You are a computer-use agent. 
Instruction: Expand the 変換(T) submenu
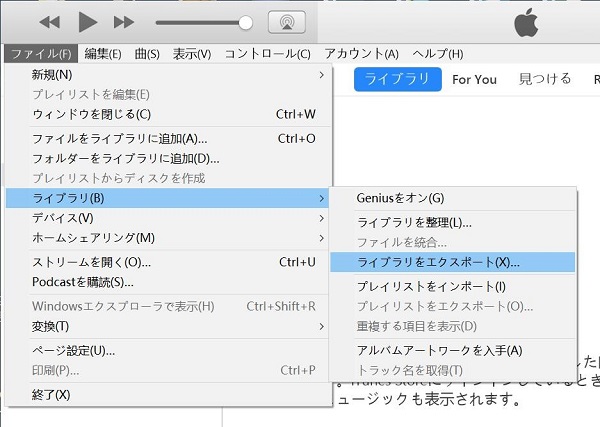coord(167,326)
